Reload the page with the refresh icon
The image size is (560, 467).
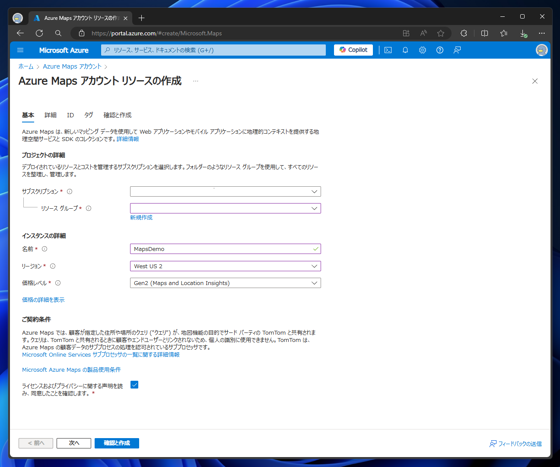click(39, 33)
